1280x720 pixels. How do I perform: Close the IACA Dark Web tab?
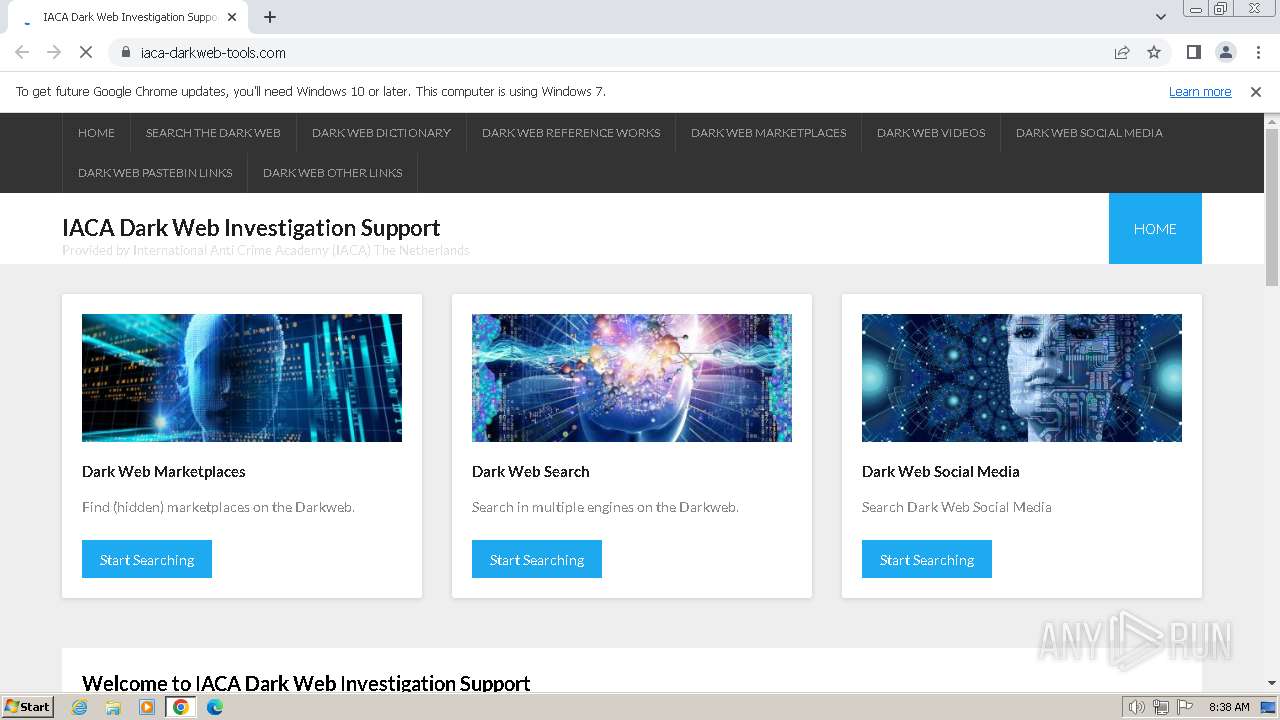[x=232, y=17]
